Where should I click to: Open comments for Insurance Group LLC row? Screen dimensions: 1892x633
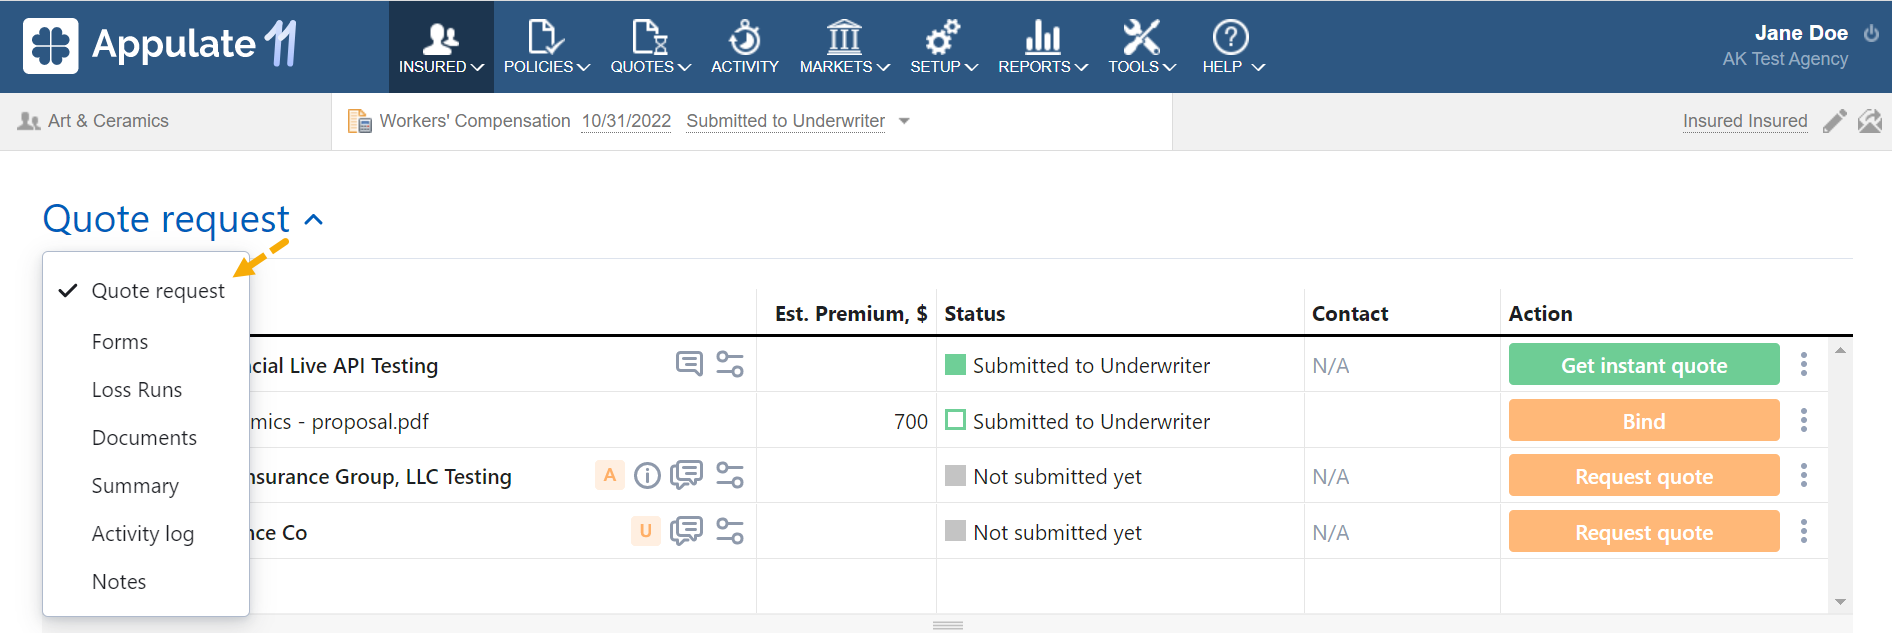click(686, 474)
